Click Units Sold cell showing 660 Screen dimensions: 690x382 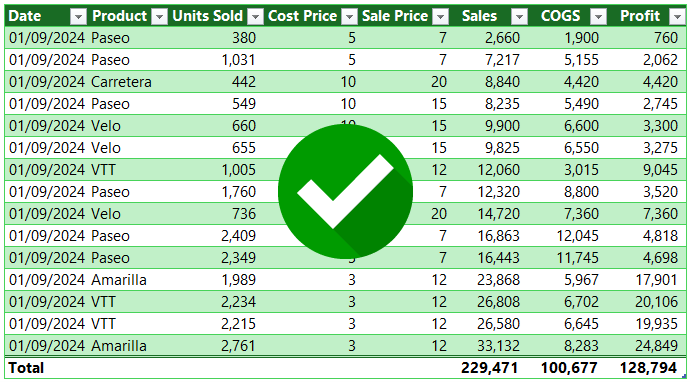click(244, 126)
